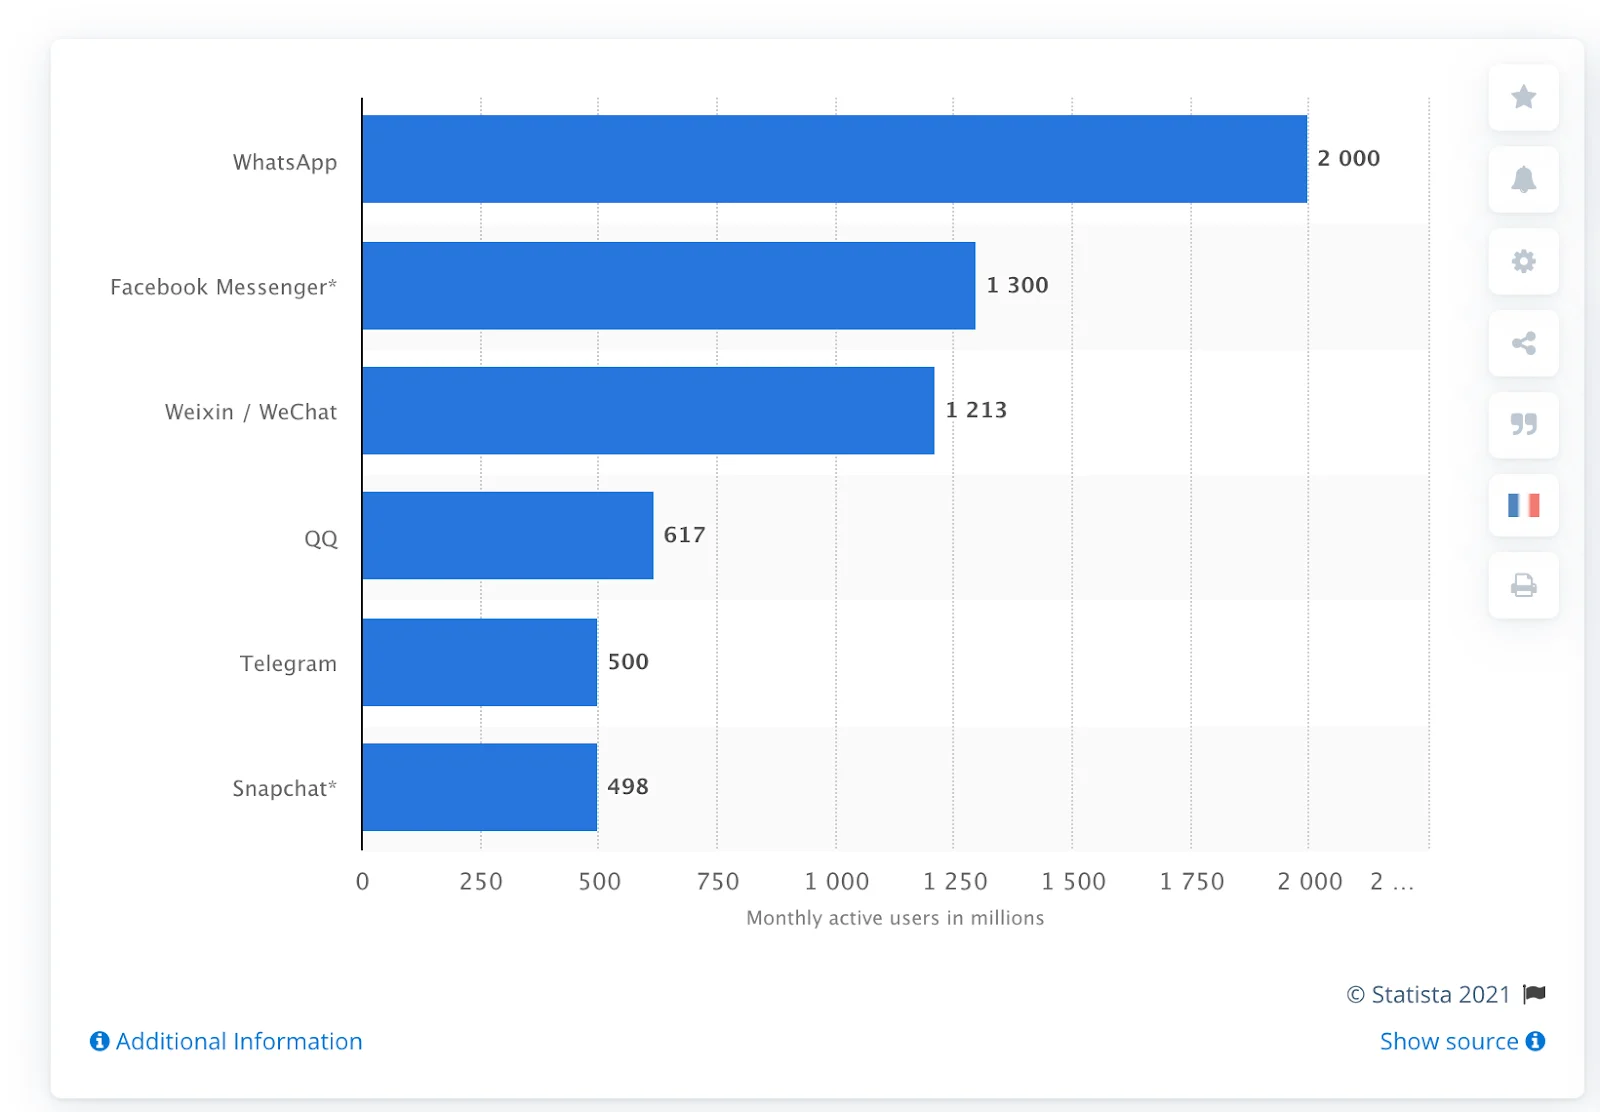Click the Show source link

pyautogui.click(x=1451, y=1041)
